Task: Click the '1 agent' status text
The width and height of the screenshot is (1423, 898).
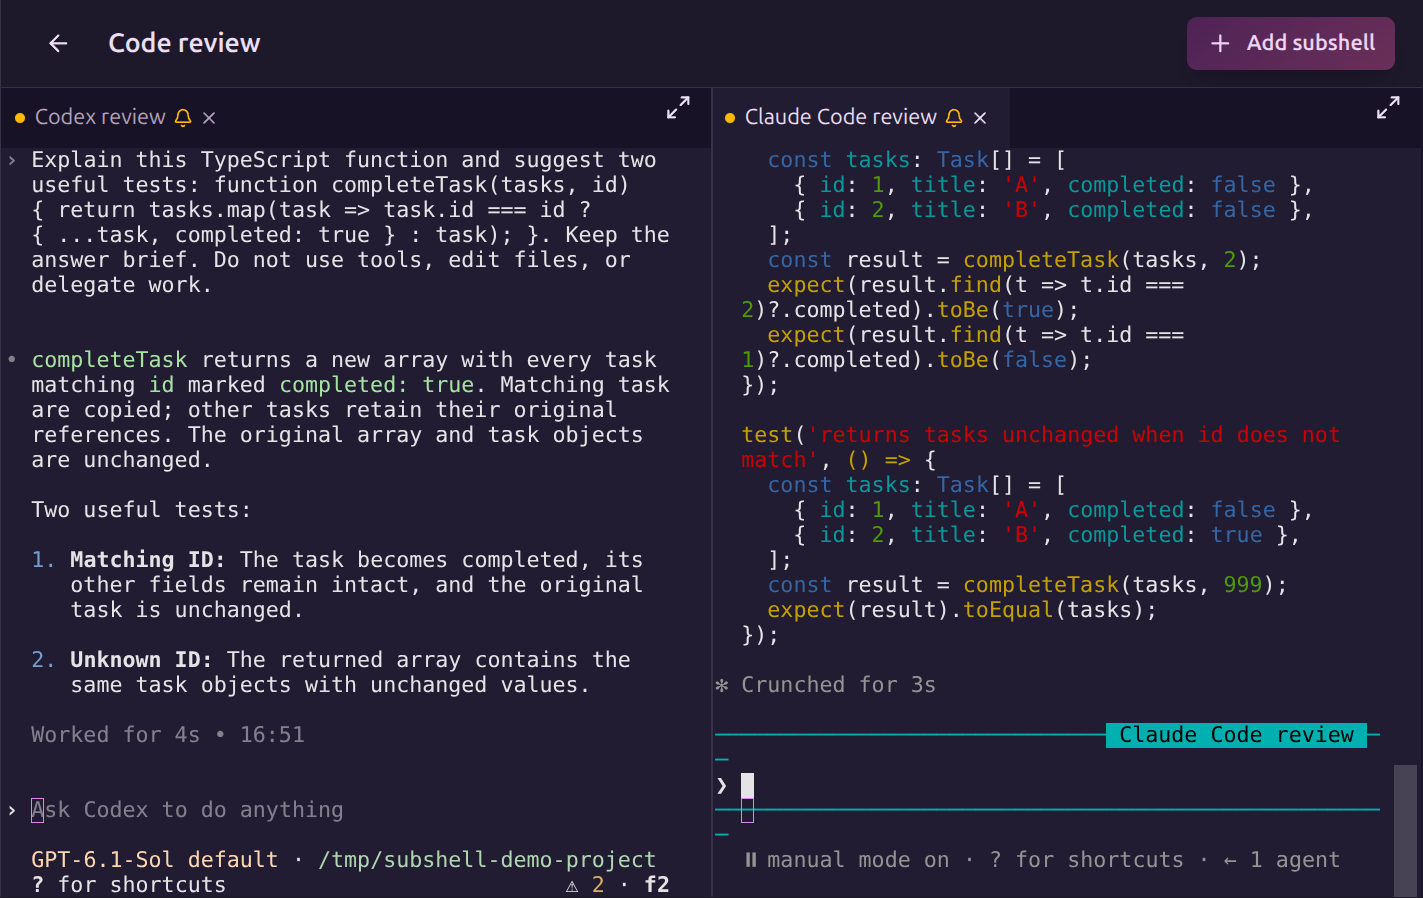Action: tap(1294, 860)
